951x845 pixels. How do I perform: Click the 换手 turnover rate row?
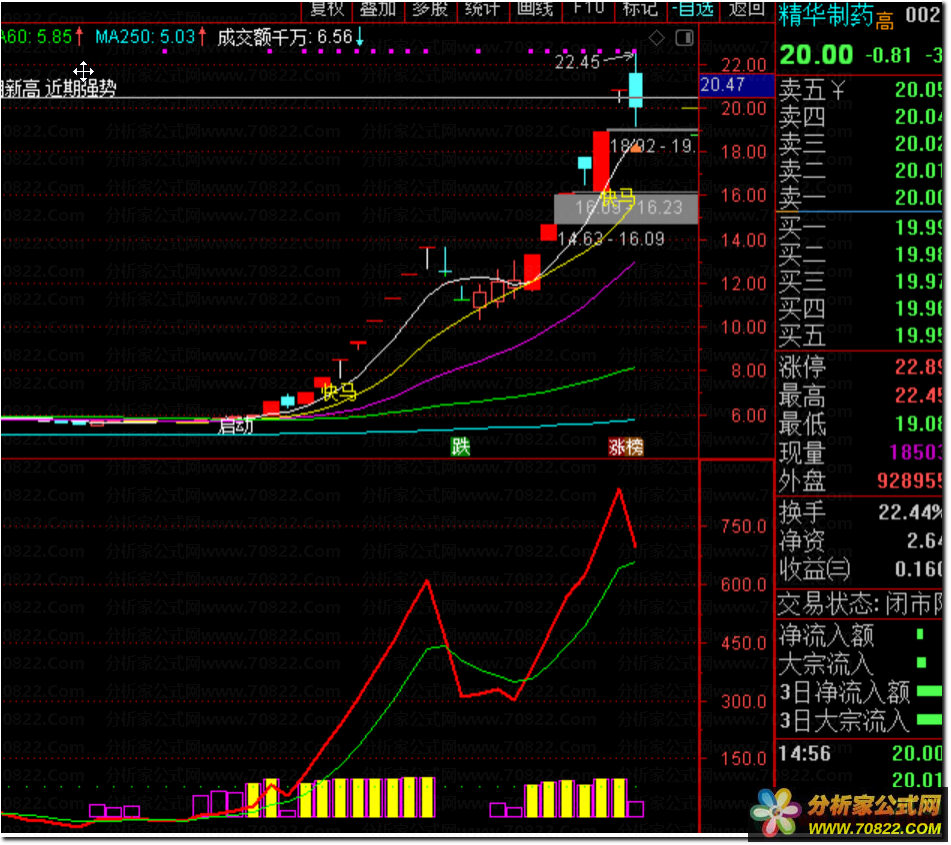pos(861,513)
